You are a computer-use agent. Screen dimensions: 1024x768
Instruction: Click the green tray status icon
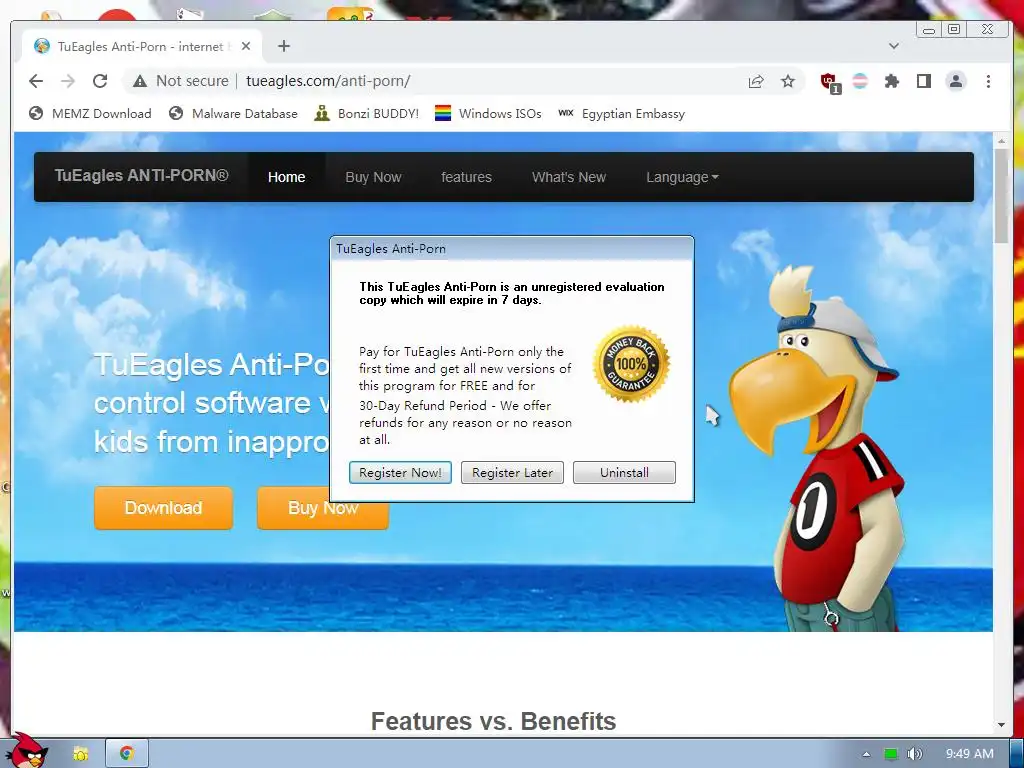coord(891,754)
